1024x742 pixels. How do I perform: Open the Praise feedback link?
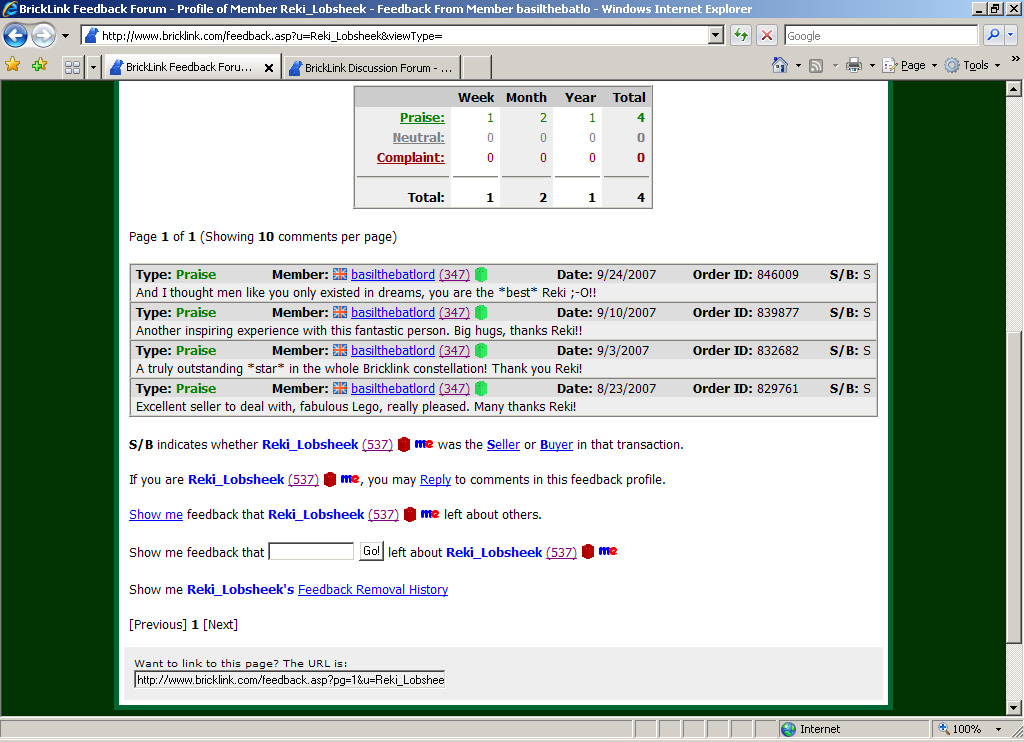(x=422, y=118)
